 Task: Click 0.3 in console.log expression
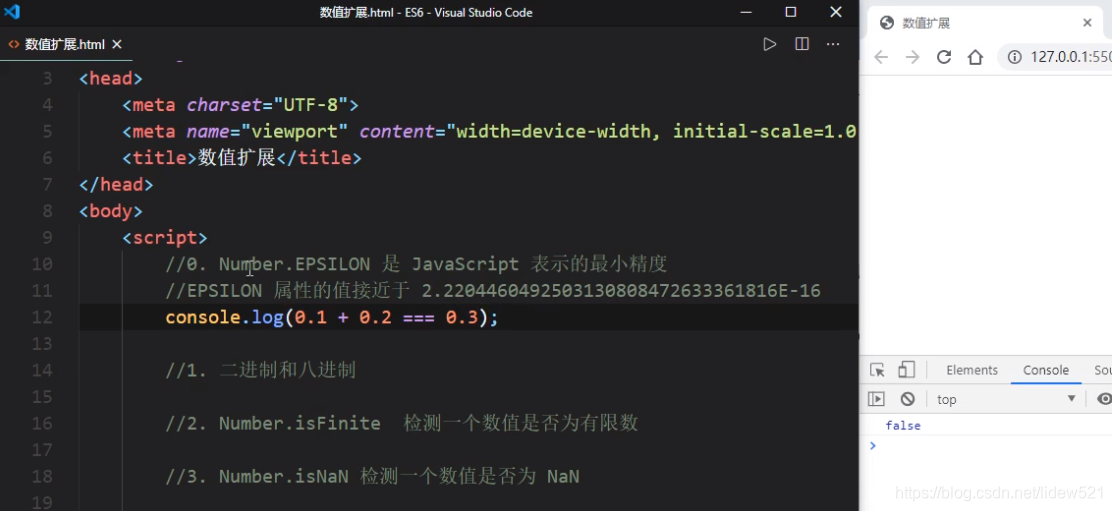tap(462, 317)
